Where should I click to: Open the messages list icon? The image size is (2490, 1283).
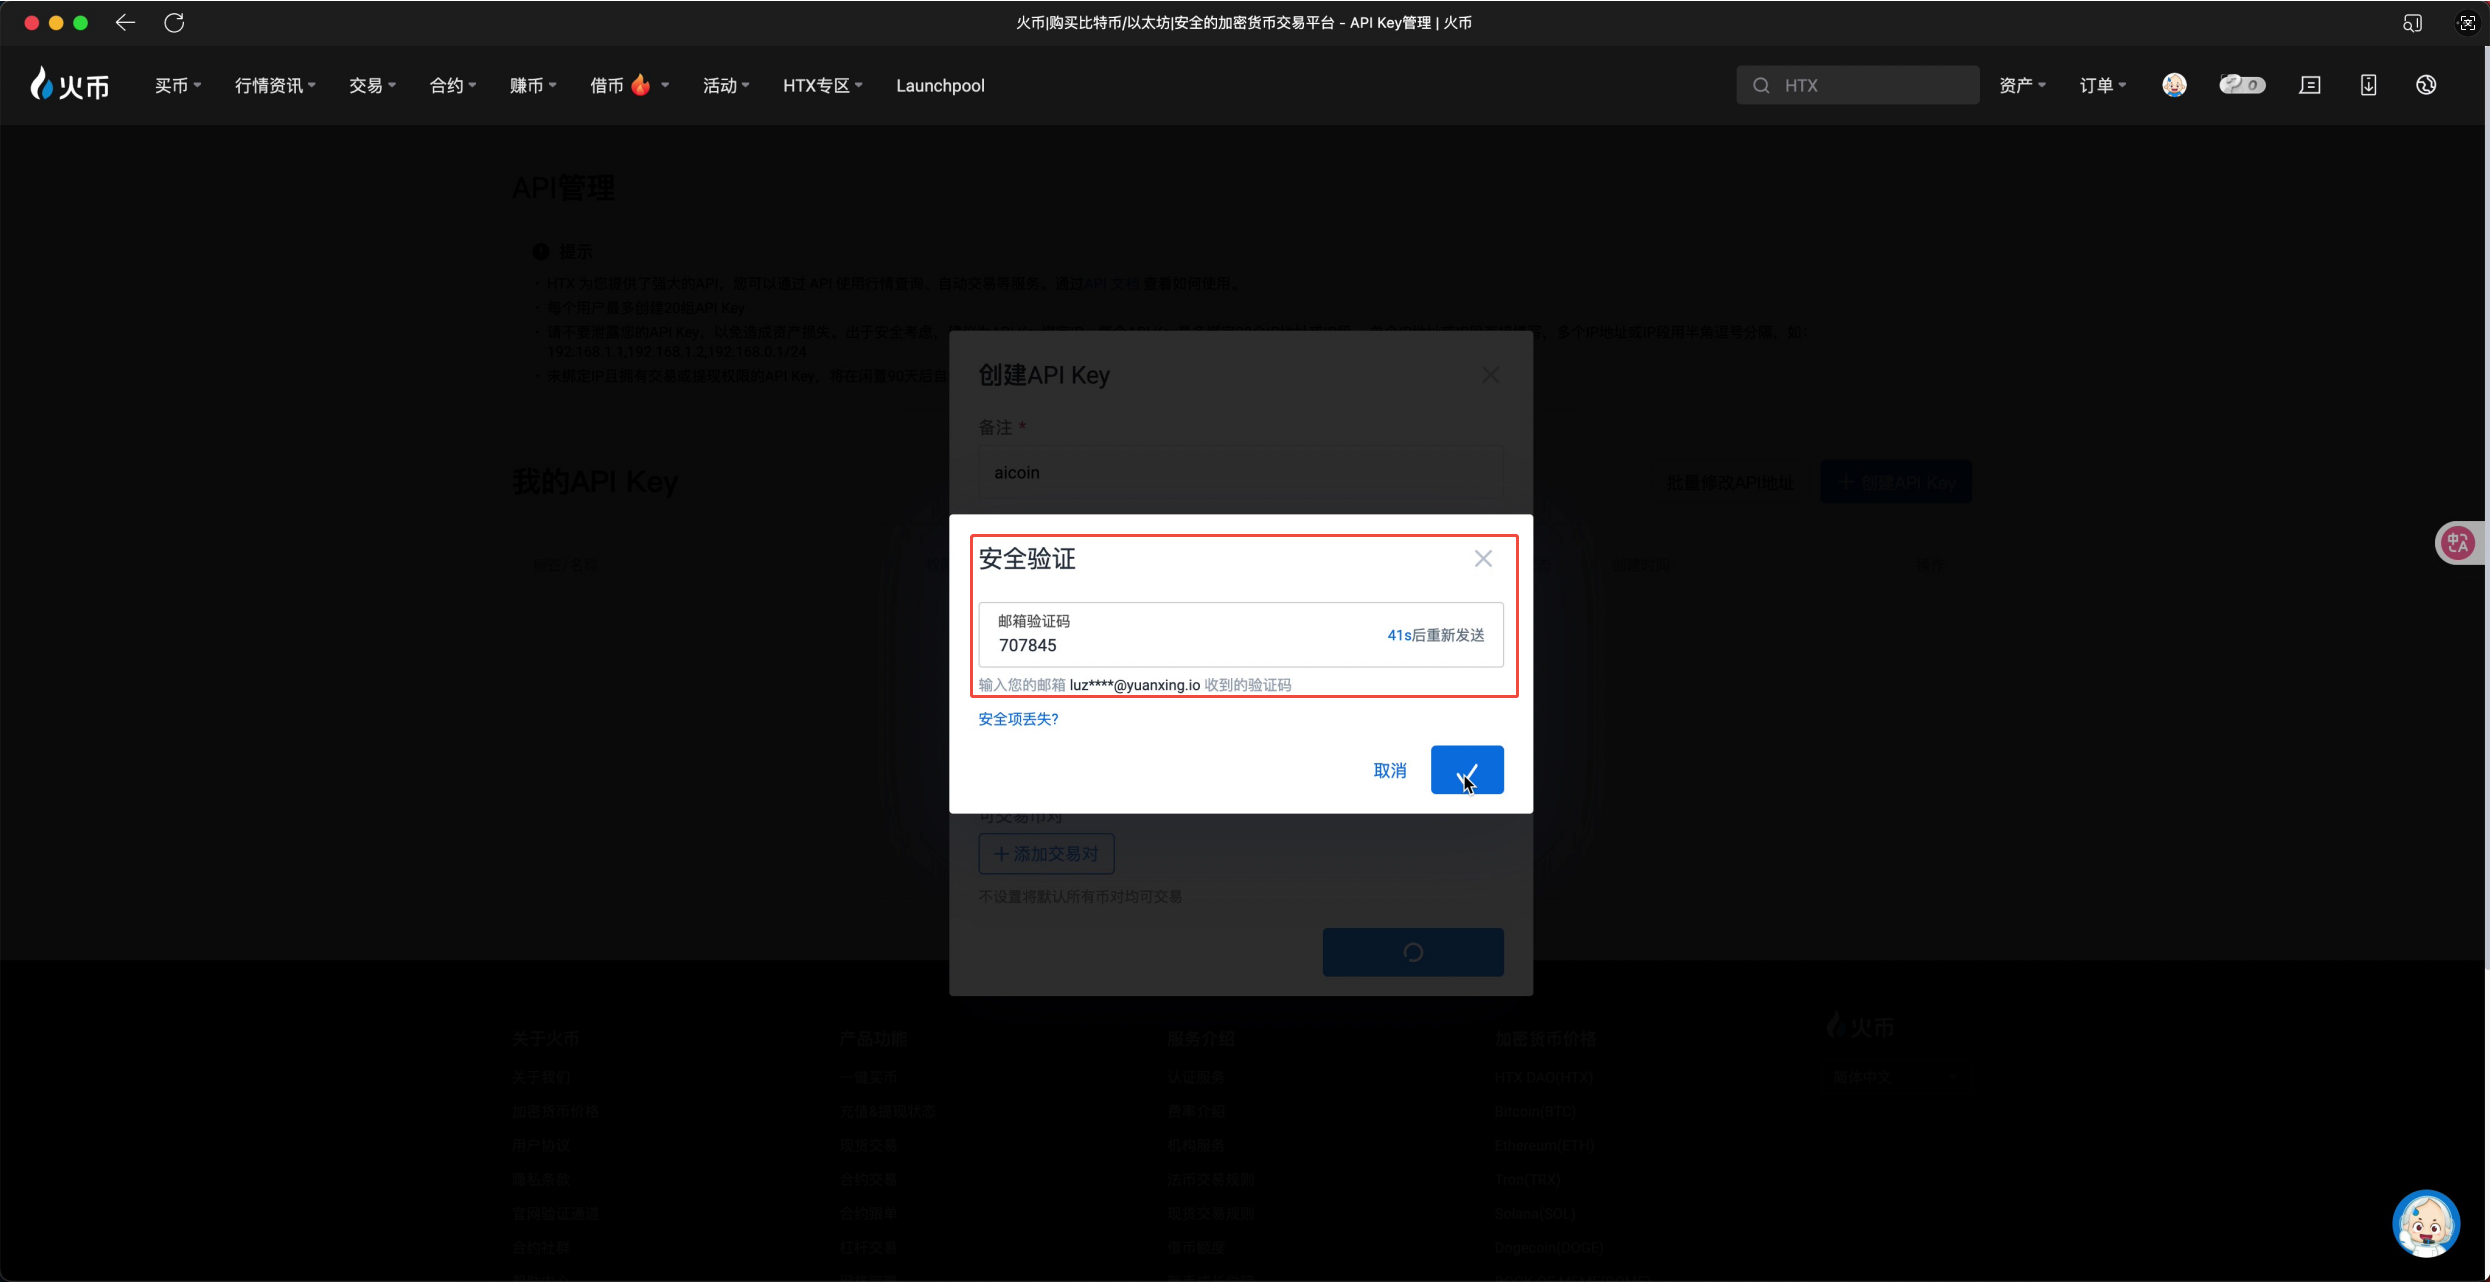2310,85
